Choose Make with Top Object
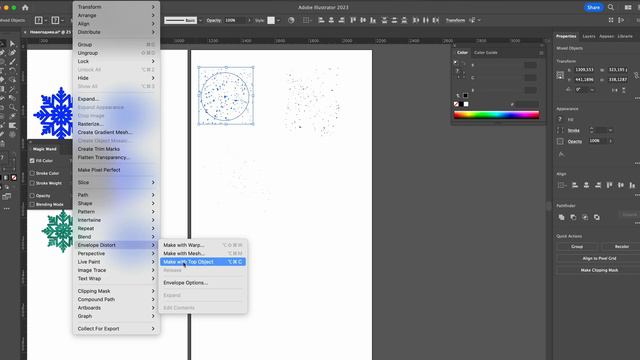640x360 pixels. [203, 262]
